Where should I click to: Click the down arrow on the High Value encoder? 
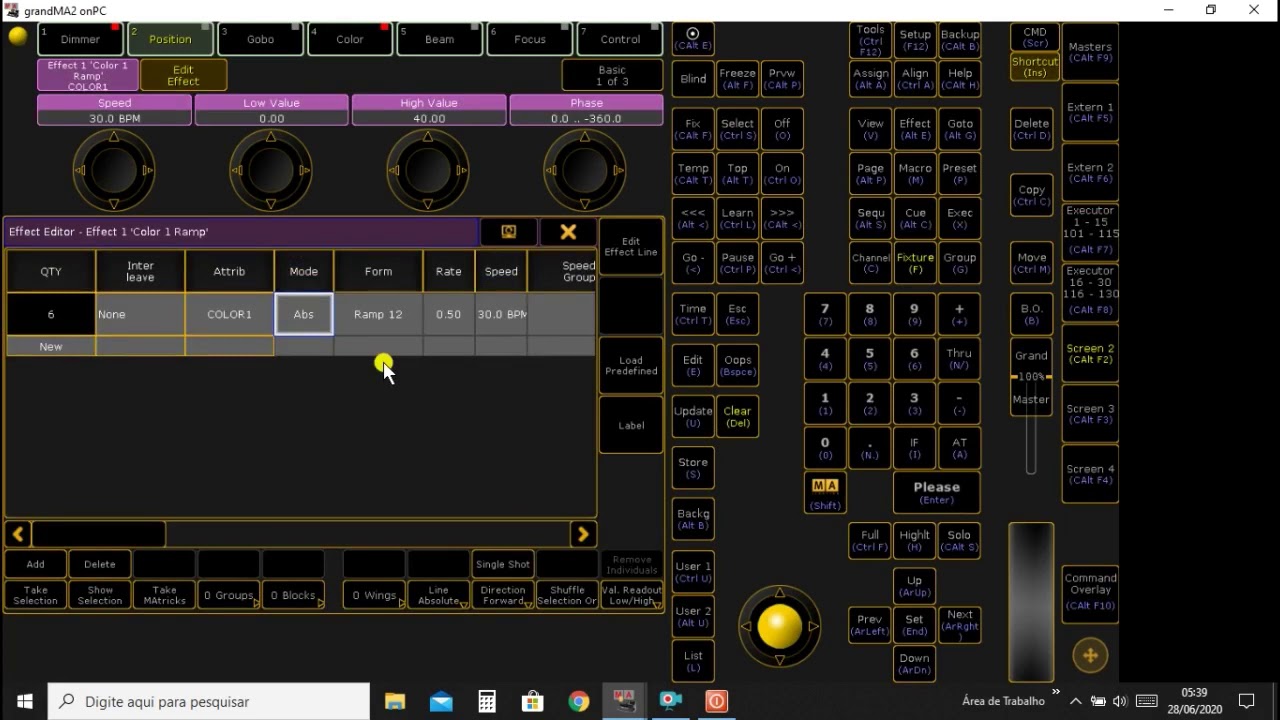tap(428, 204)
